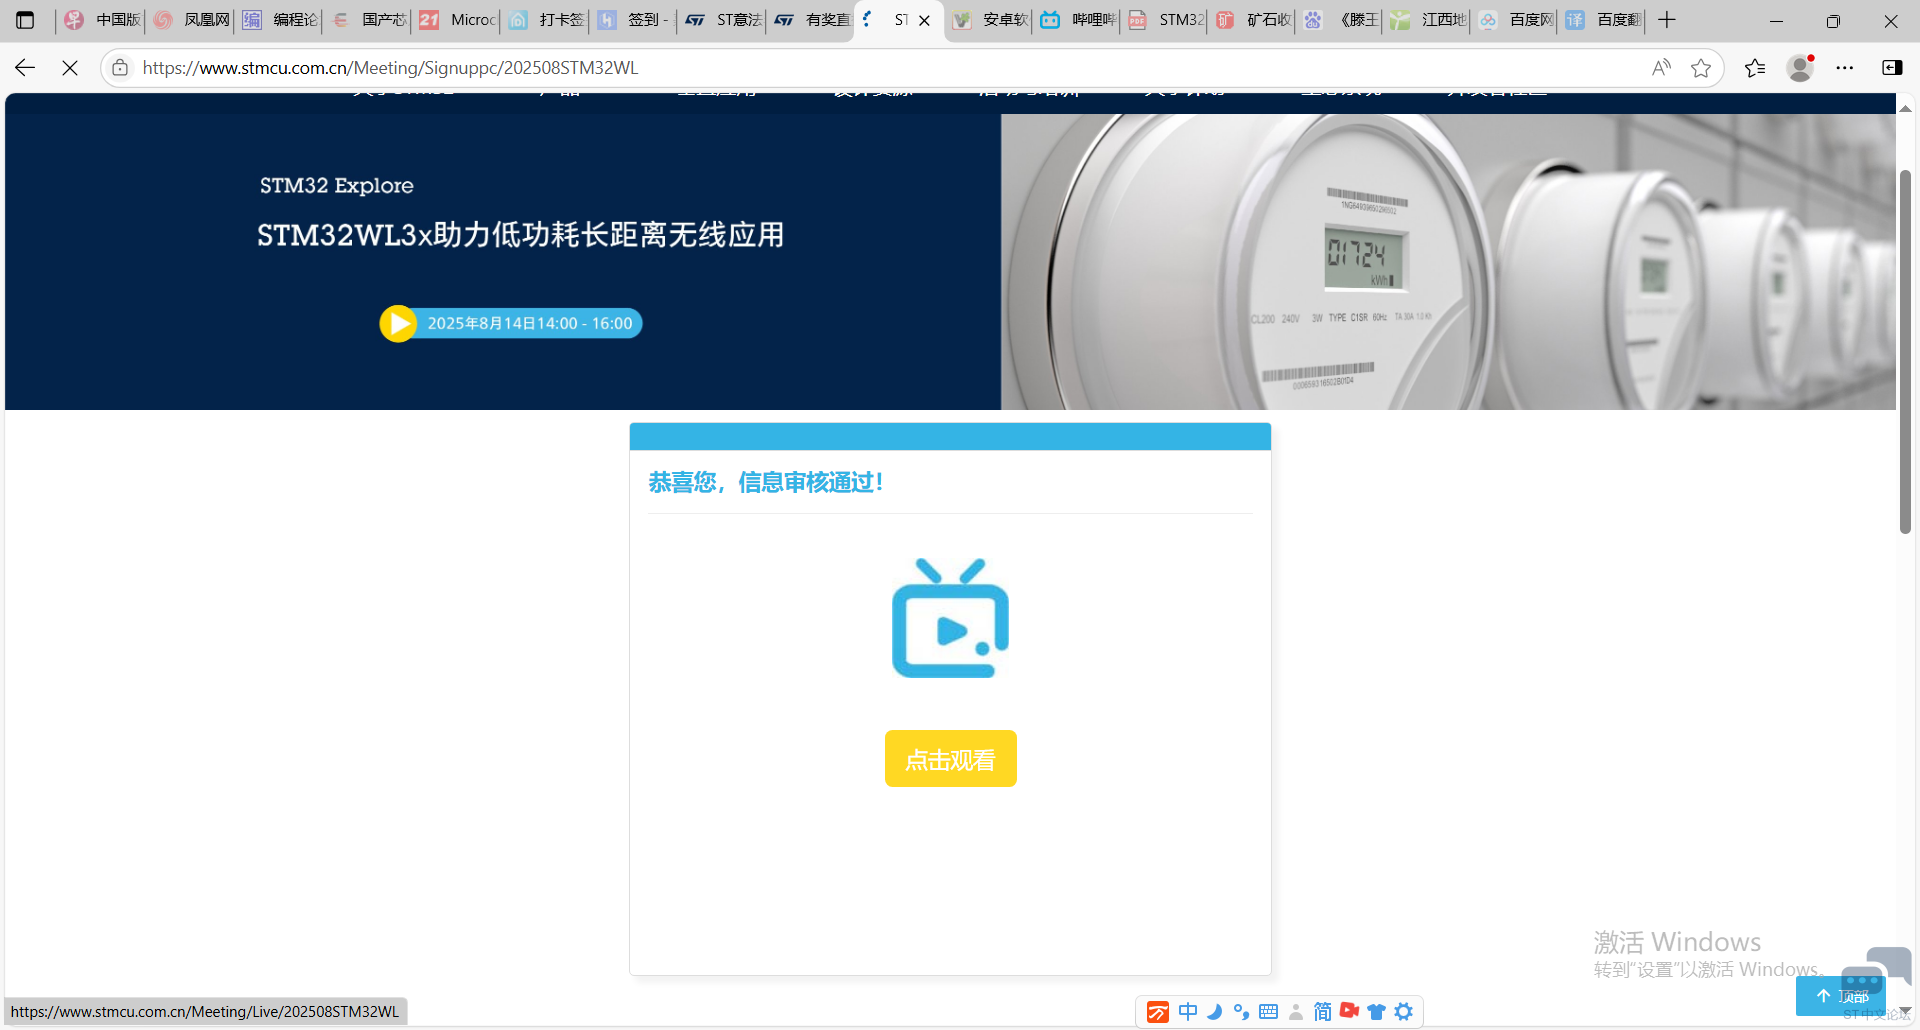Click the site information lock icon
Screen dimensions: 1920x1030
pos(120,68)
